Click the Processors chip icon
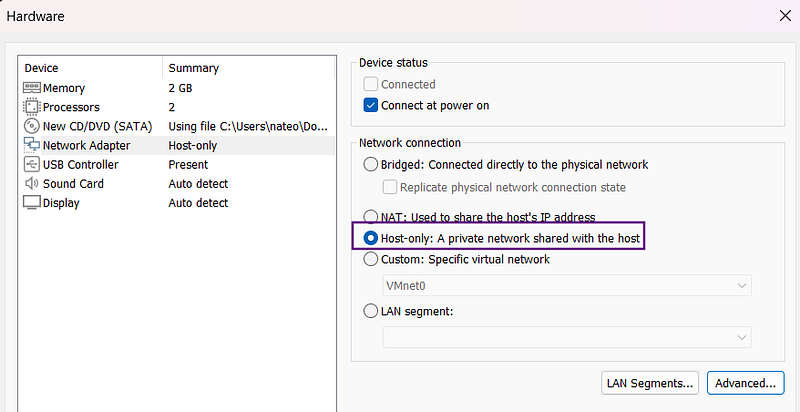800x412 pixels. (x=31, y=107)
